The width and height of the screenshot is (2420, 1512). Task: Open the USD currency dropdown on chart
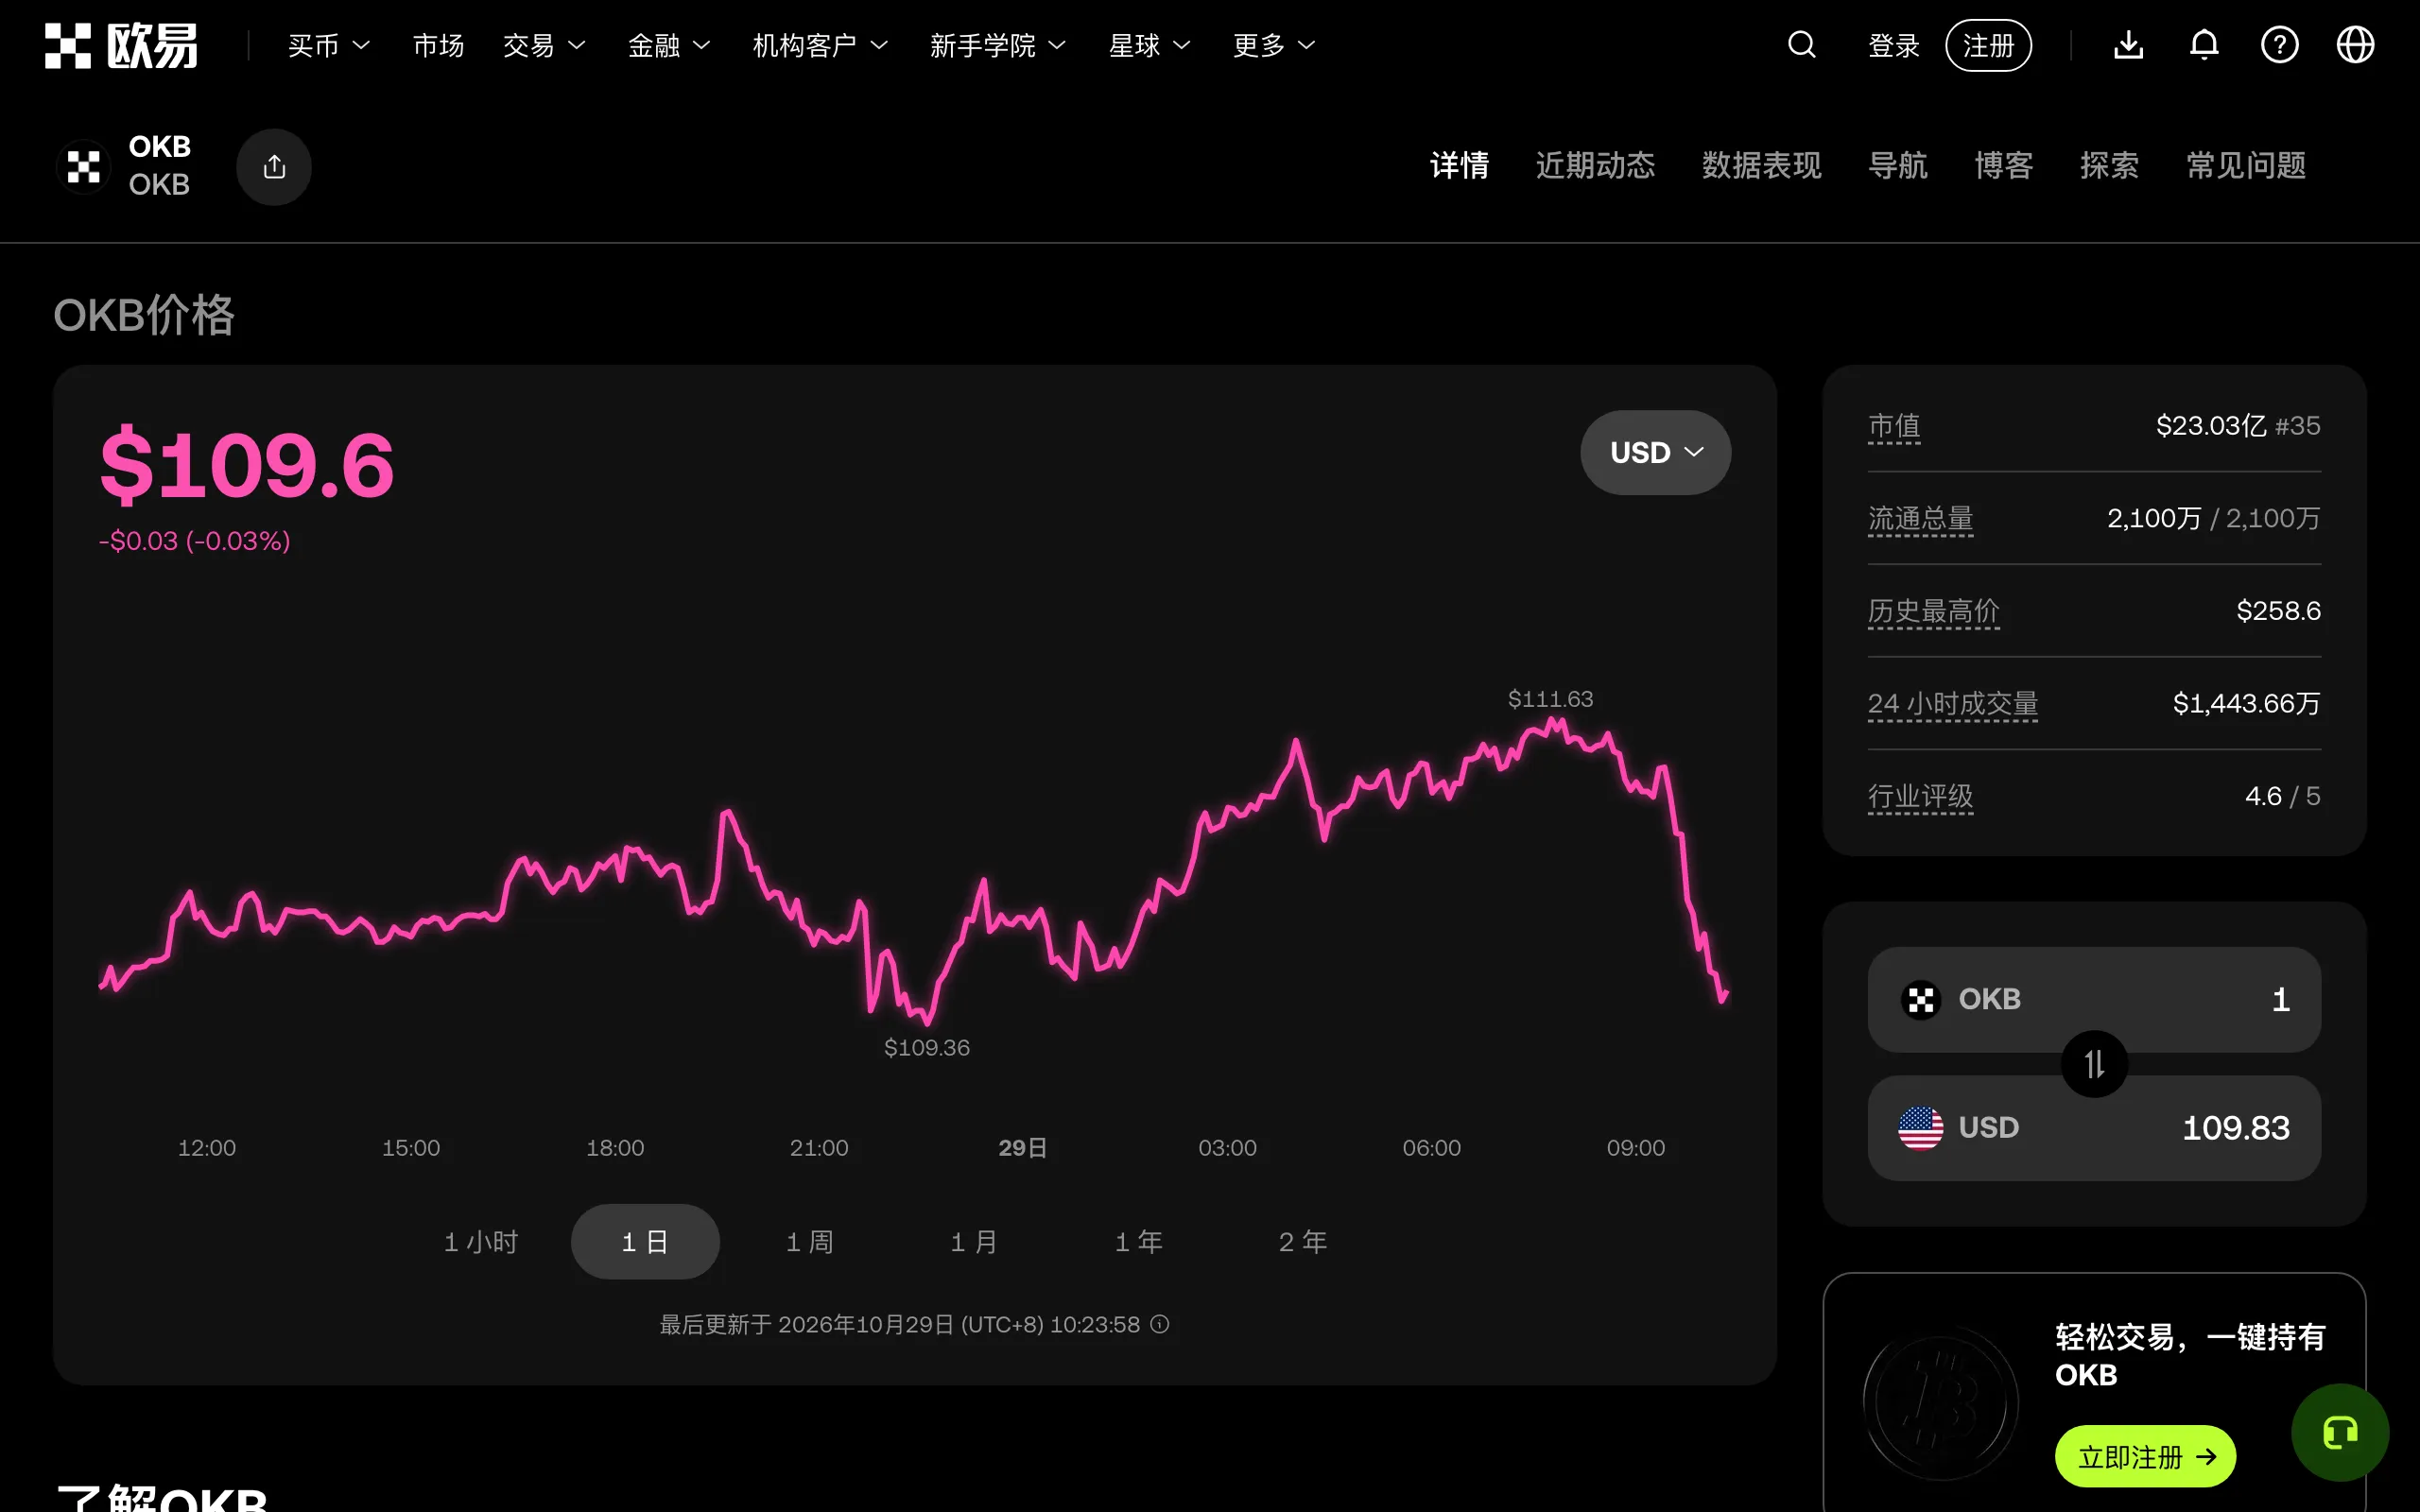pos(1655,452)
